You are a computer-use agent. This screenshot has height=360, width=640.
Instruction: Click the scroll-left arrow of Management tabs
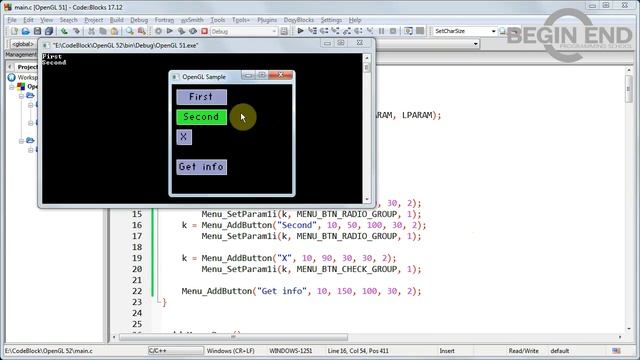tap(10, 67)
